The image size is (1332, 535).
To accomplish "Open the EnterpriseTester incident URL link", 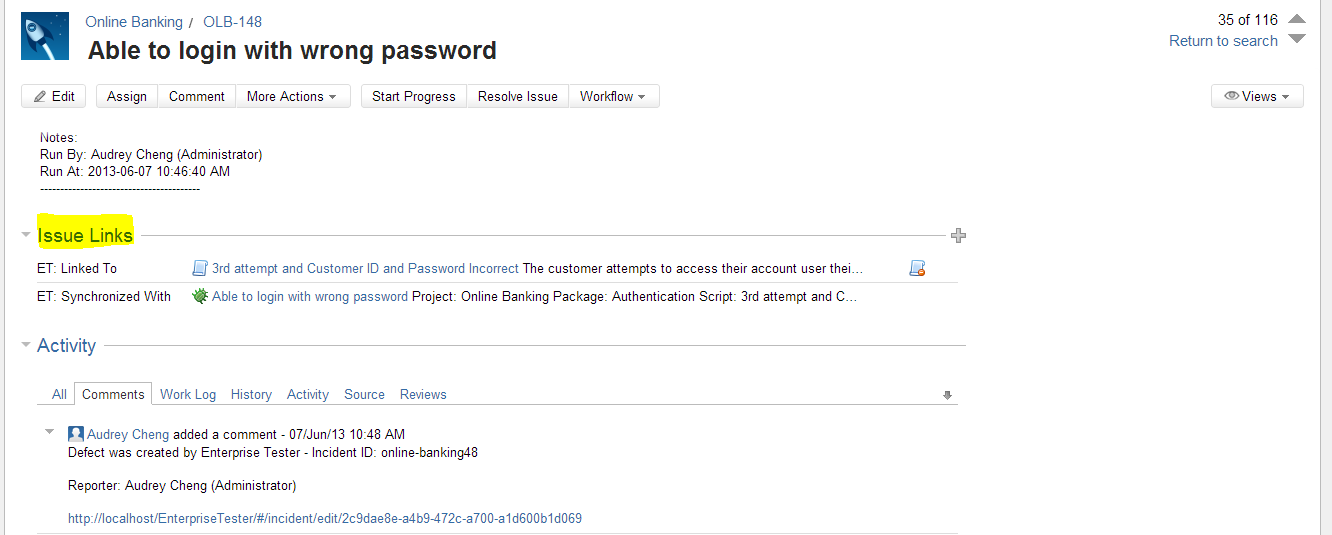I will (x=325, y=518).
